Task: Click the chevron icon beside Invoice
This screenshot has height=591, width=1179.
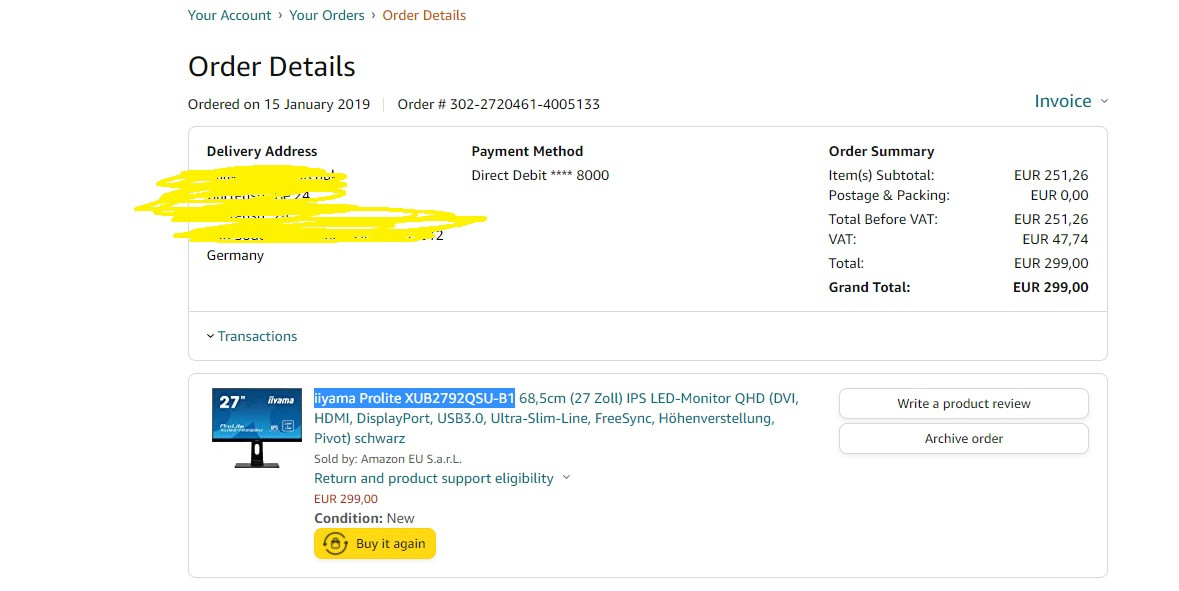Action: coord(1104,101)
